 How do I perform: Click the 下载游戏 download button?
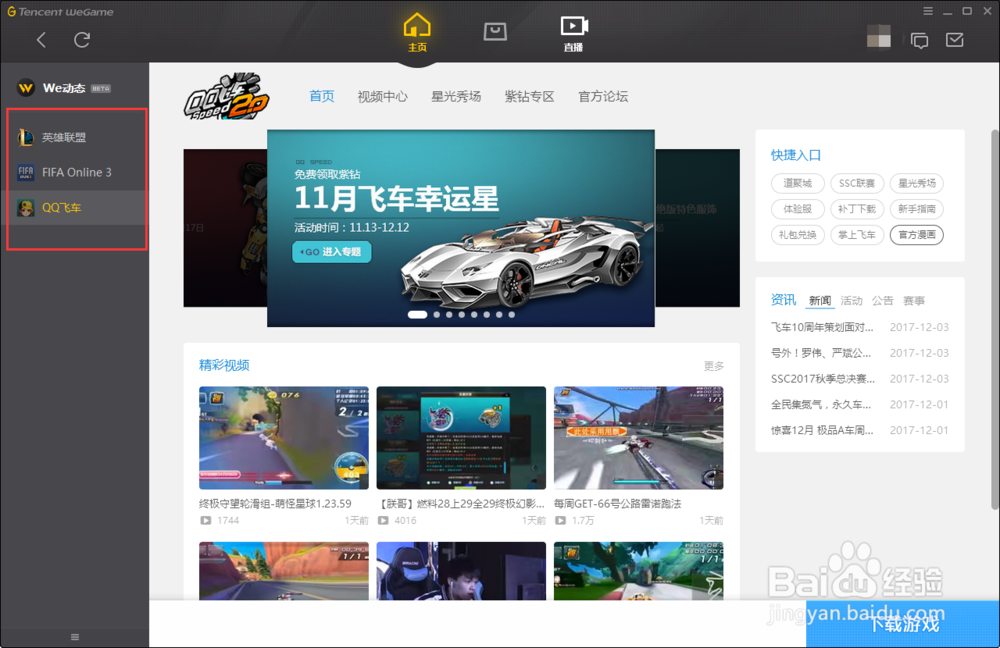(x=902, y=624)
